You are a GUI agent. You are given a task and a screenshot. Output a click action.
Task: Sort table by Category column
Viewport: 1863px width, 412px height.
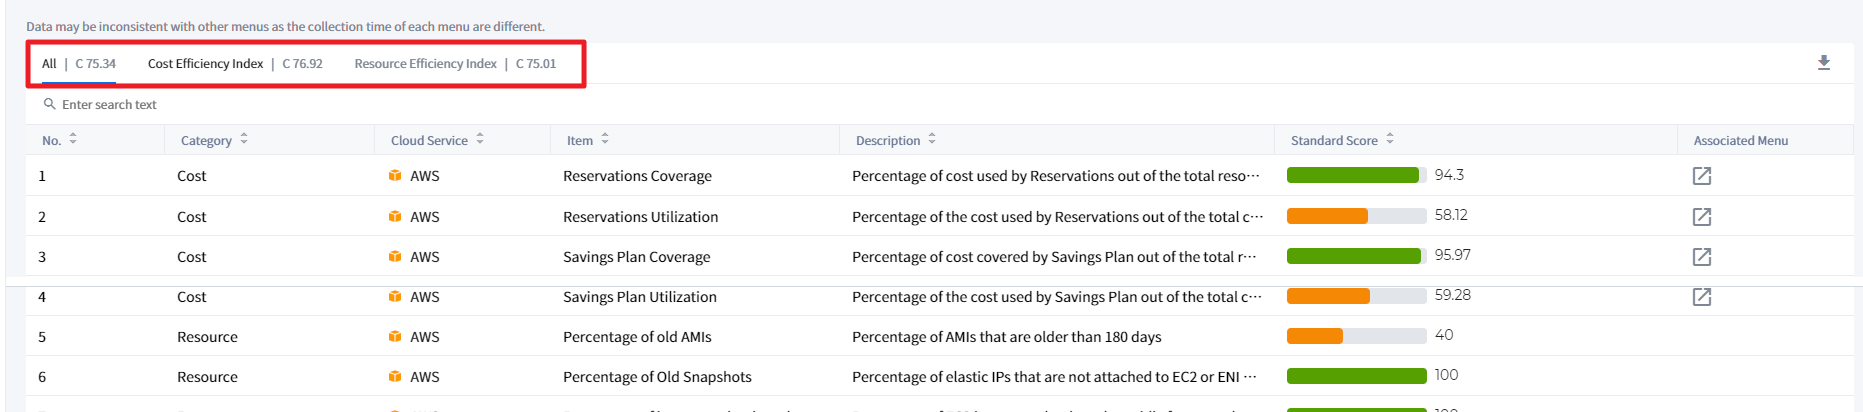coord(244,140)
